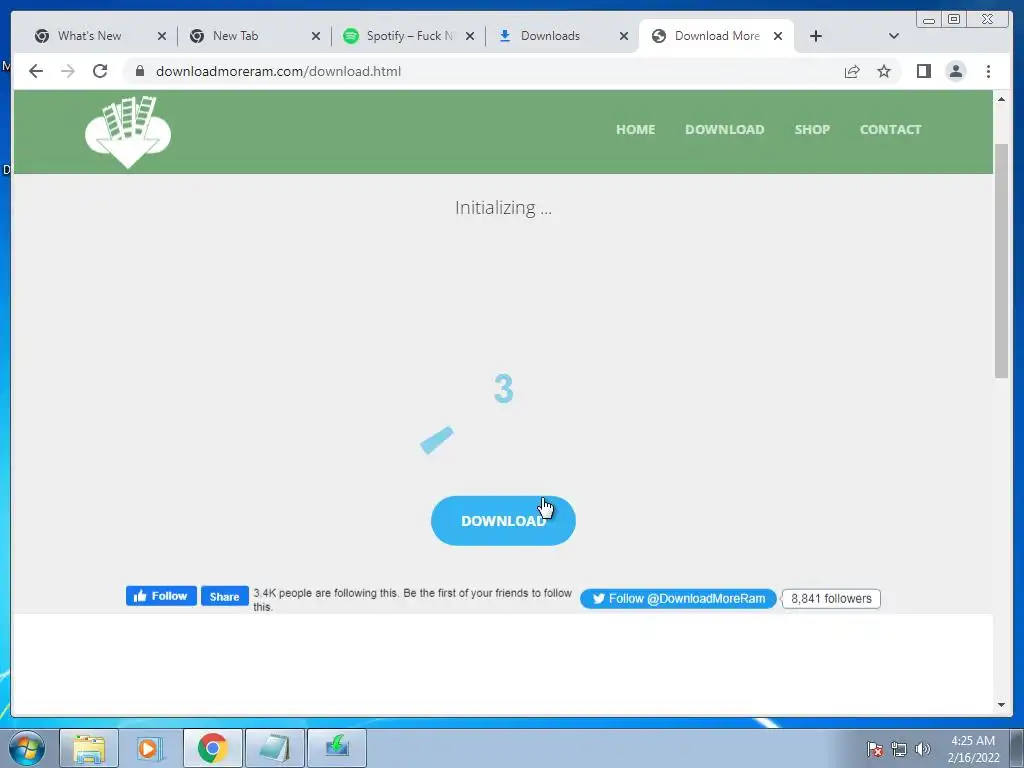Click the blue DOWNLOAD button
The height and width of the screenshot is (768, 1024).
(x=503, y=520)
